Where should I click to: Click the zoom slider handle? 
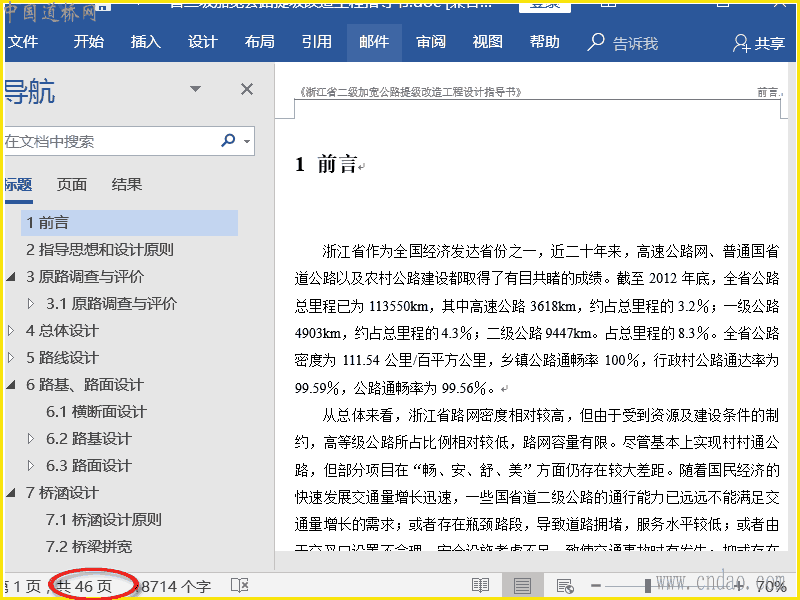coord(647,586)
